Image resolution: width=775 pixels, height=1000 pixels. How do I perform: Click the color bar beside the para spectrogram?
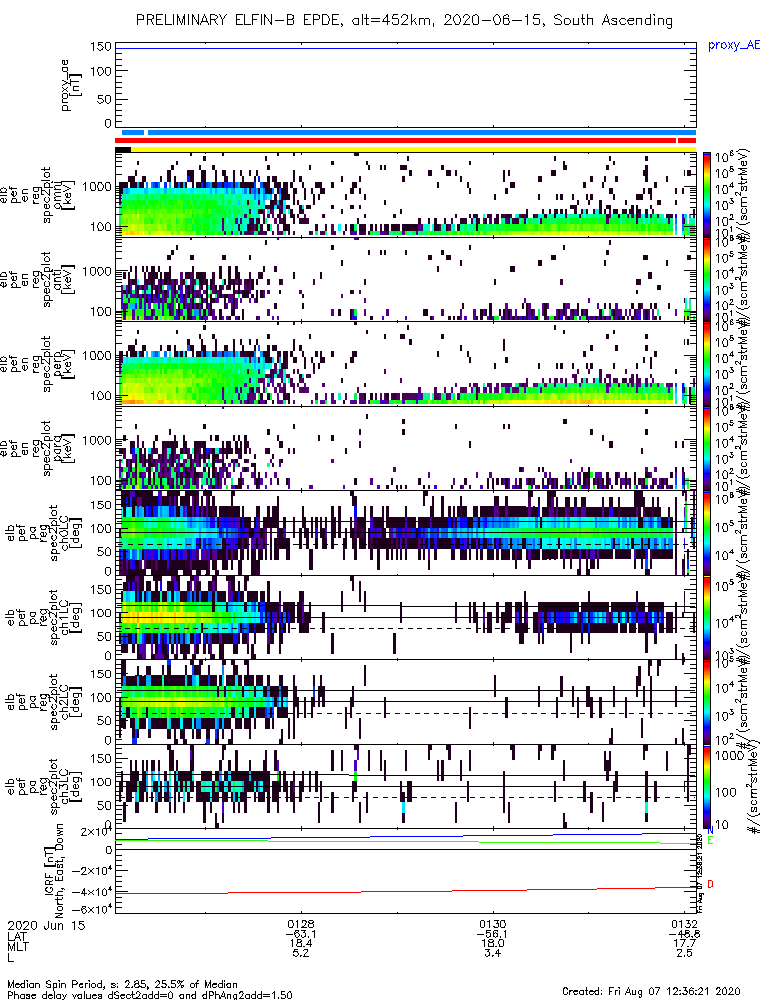coord(707,448)
